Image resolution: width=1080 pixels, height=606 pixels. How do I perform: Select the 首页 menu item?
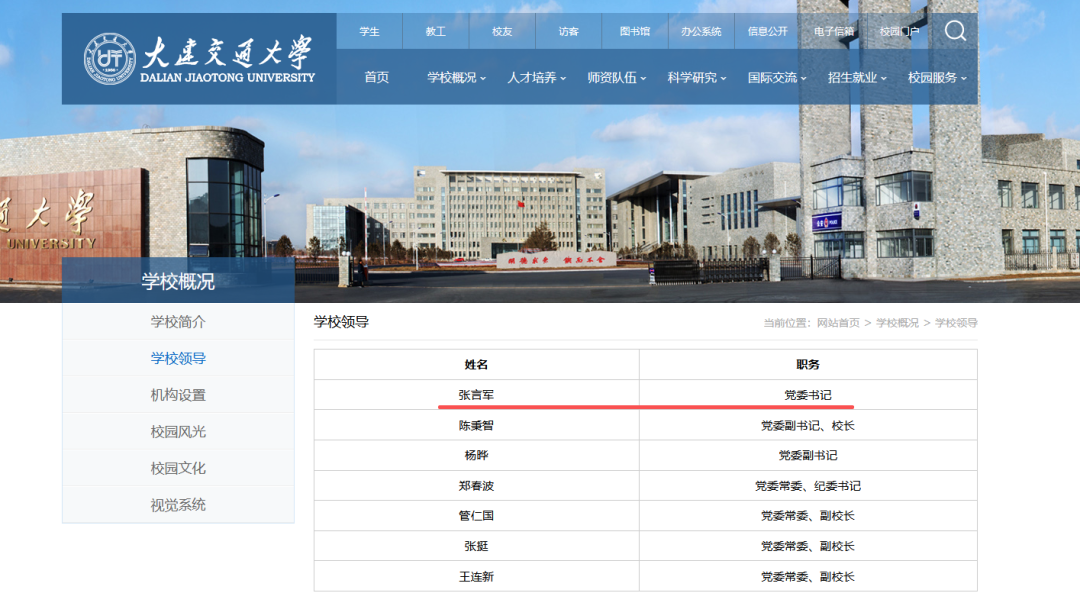(x=375, y=77)
